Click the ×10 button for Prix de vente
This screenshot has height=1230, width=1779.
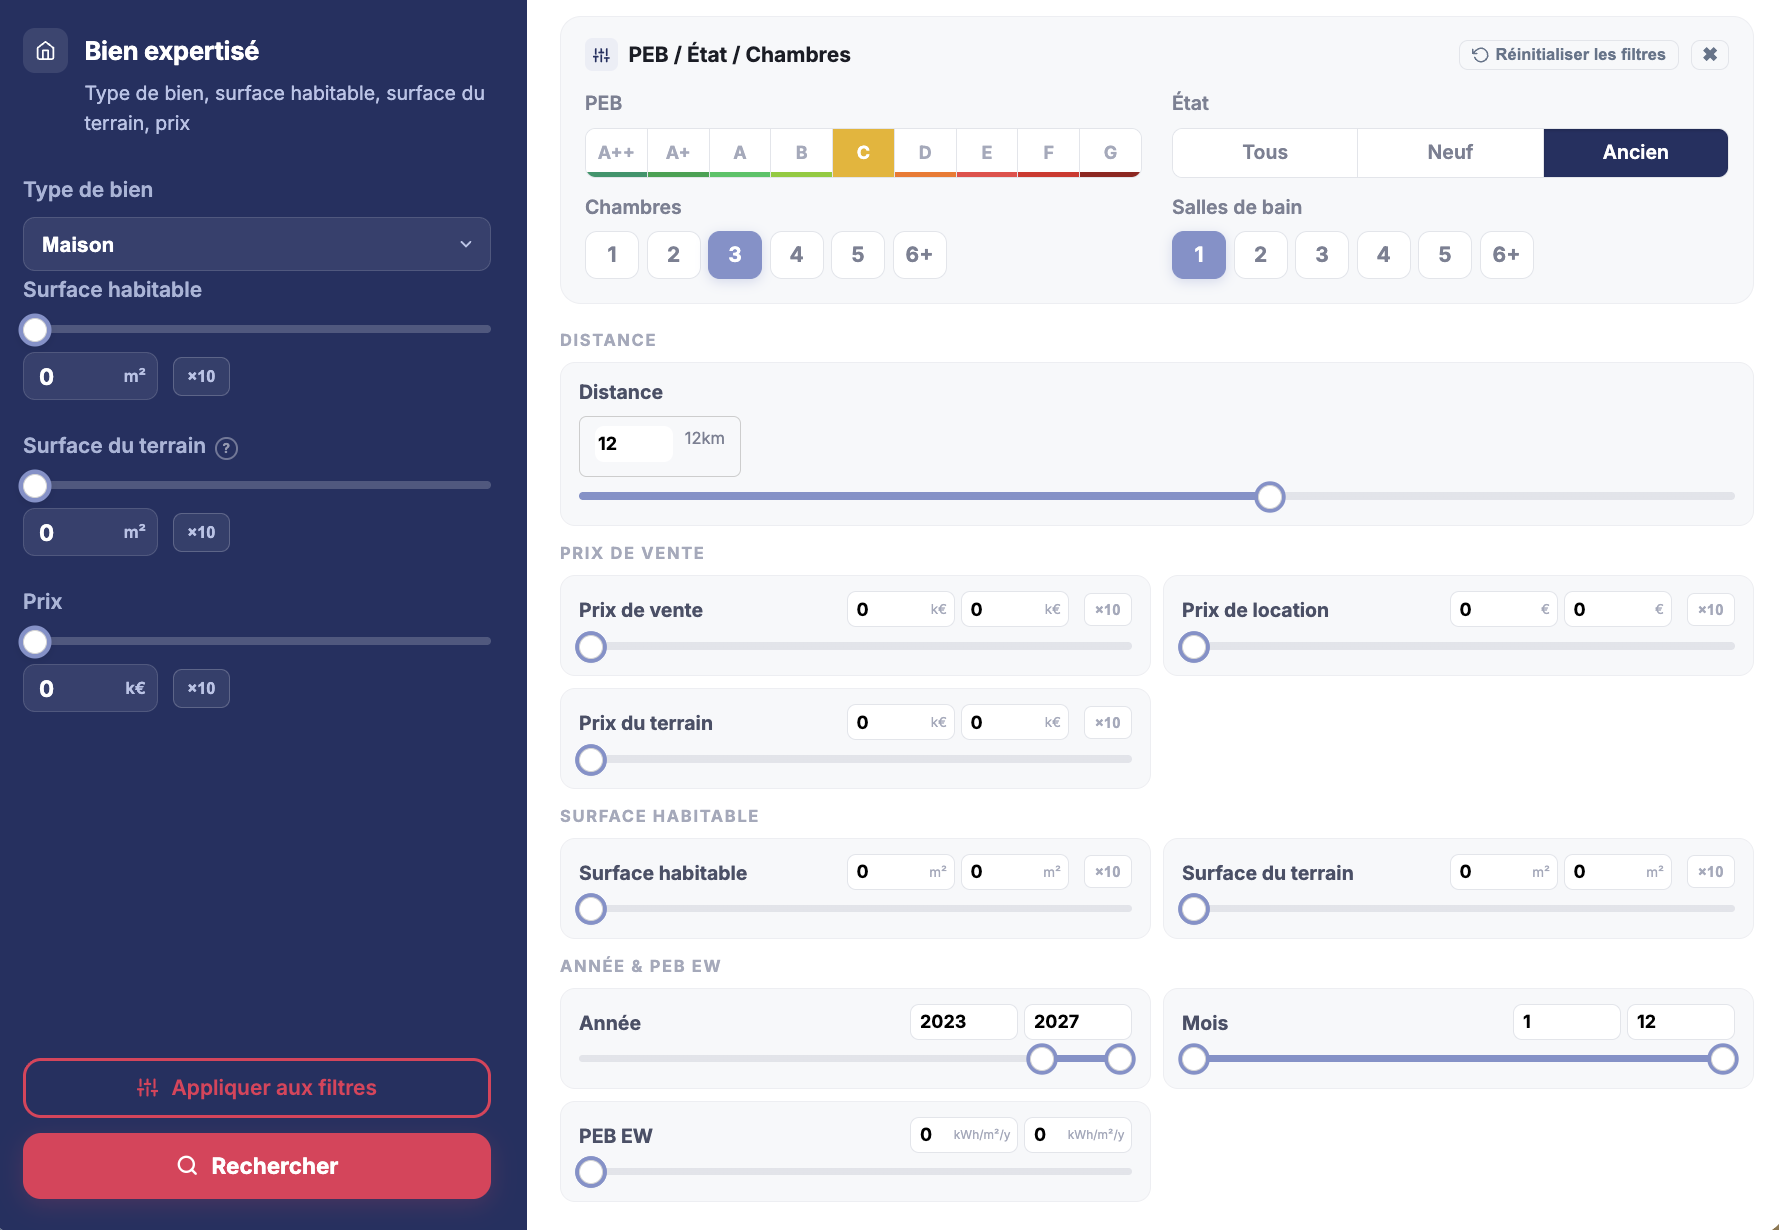point(1107,609)
